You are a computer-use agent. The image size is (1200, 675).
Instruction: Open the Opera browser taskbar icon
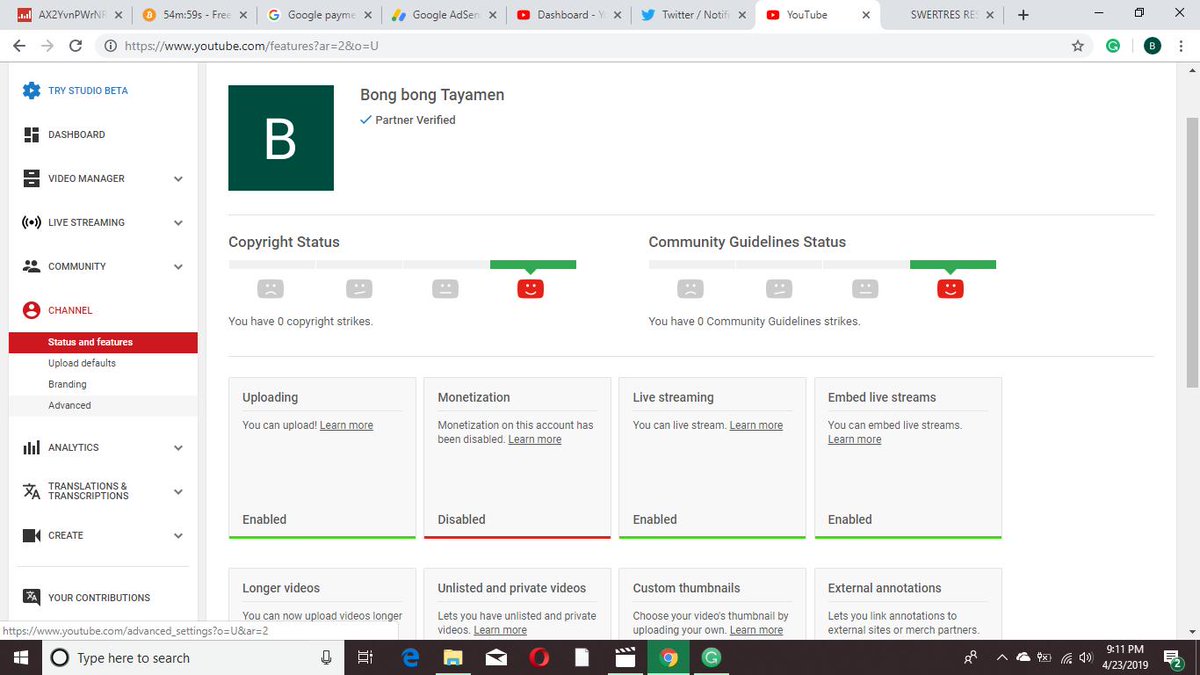click(x=539, y=657)
